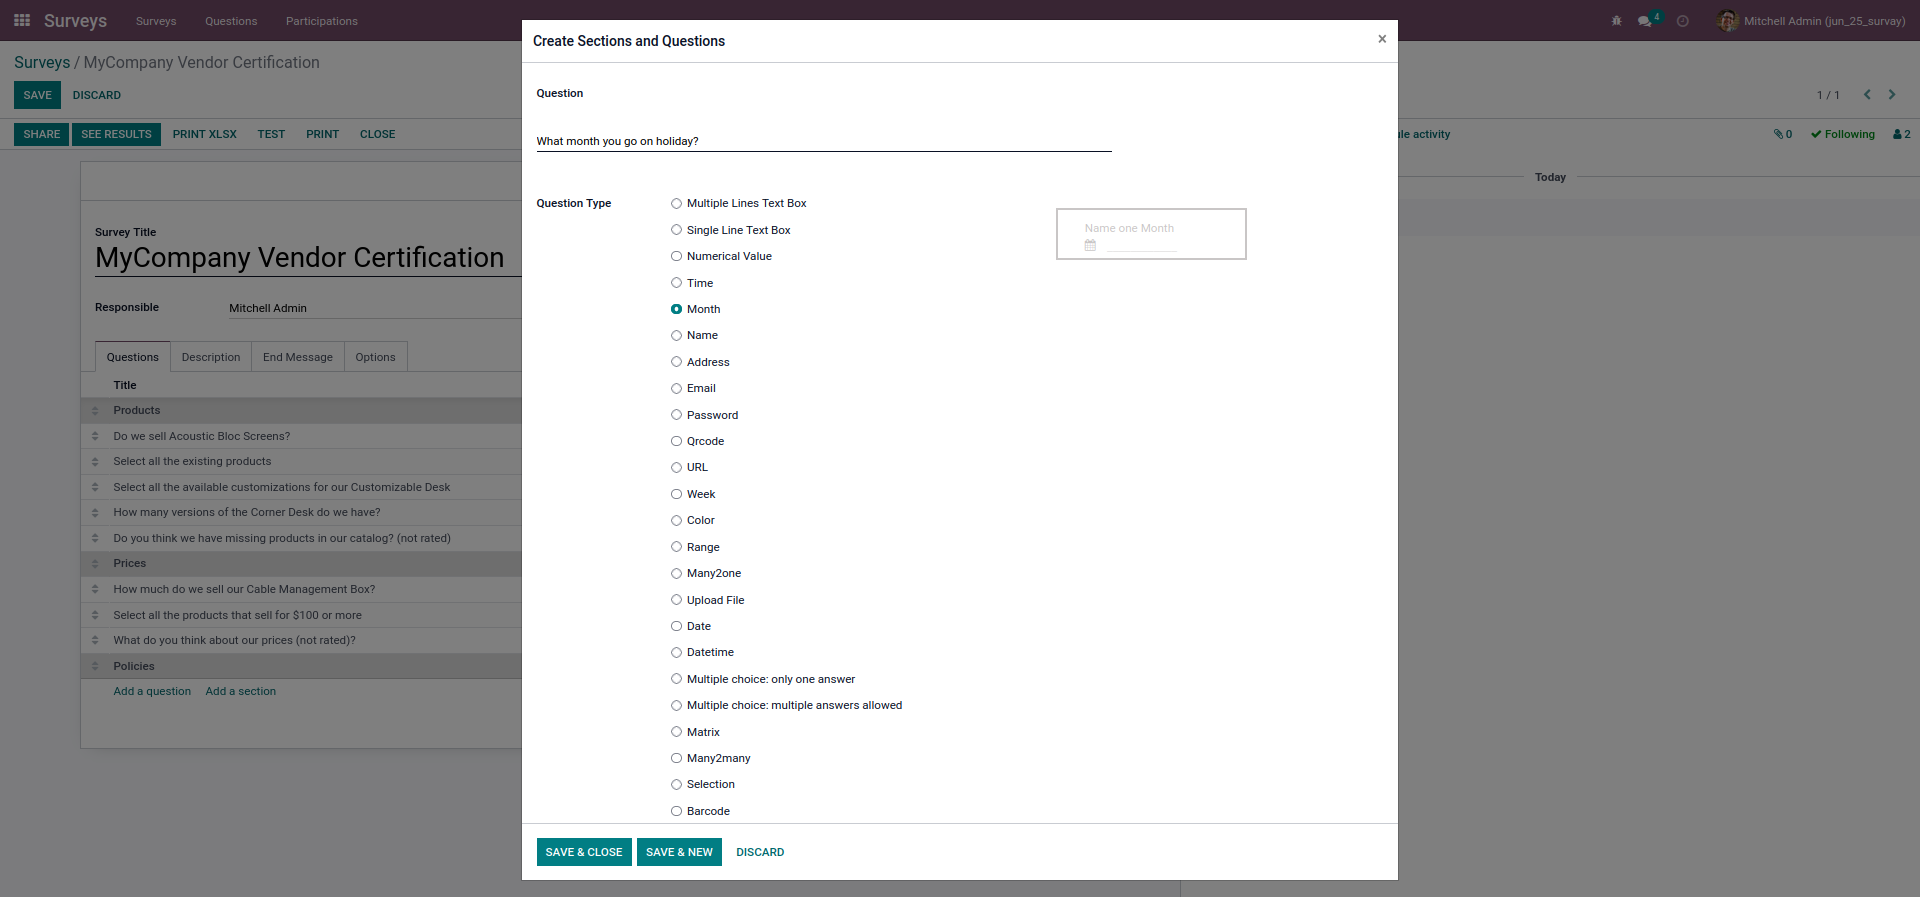Switch to the Questions tab
The width and height of the screenshot is (1920, 897).
(x=133, y=357)
